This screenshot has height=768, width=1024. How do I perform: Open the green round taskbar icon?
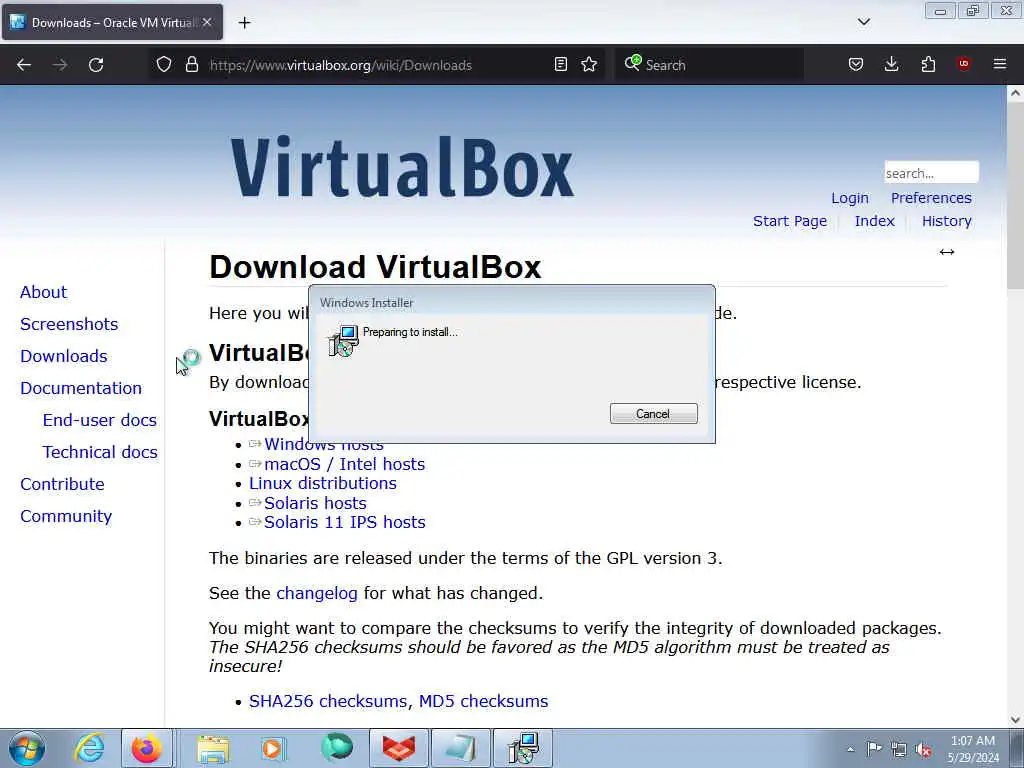point(337,748)
